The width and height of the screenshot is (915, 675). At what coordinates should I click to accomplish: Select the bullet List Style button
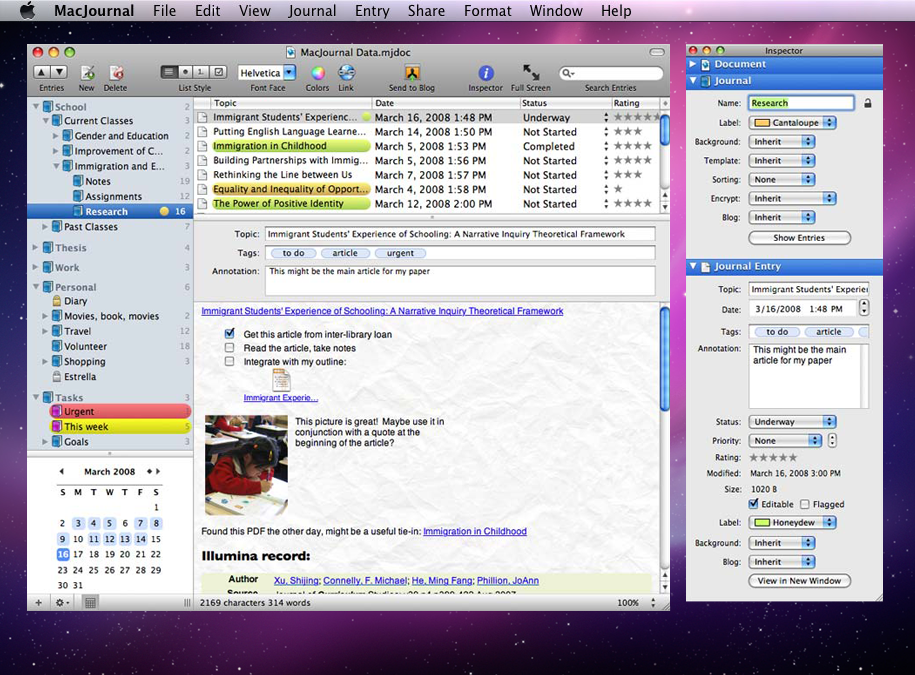[185, 72]
